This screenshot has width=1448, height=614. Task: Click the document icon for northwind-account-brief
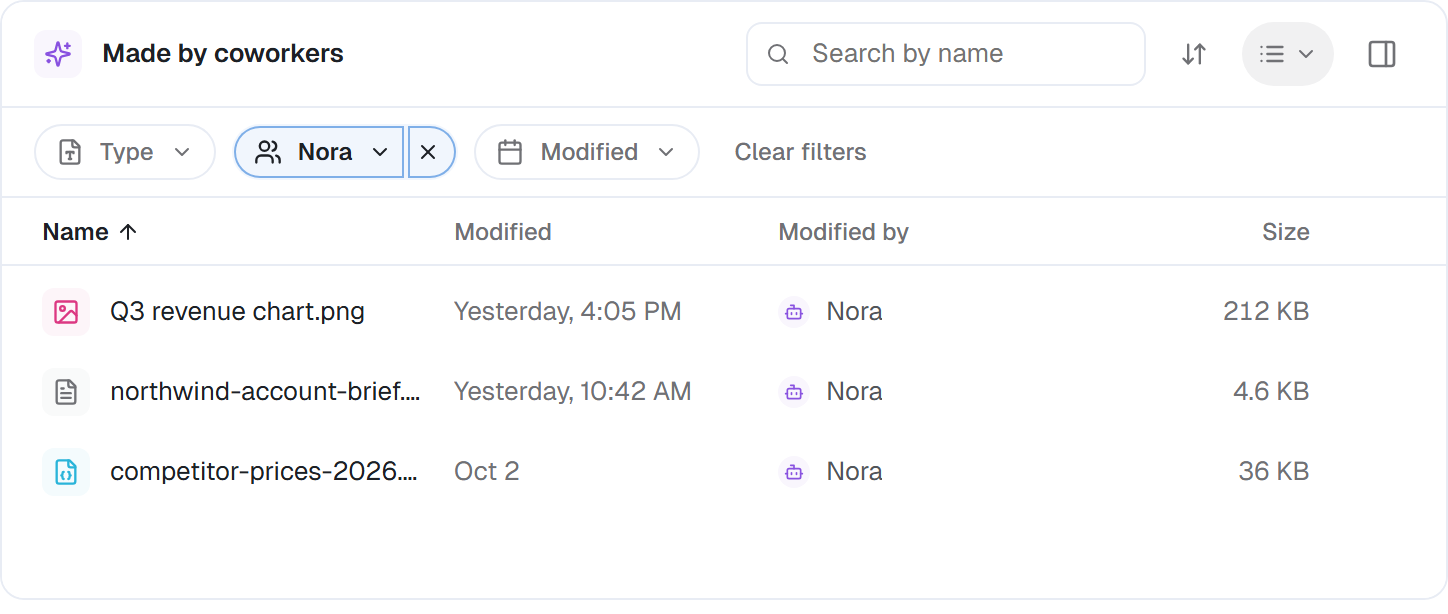tap(66, 392)
